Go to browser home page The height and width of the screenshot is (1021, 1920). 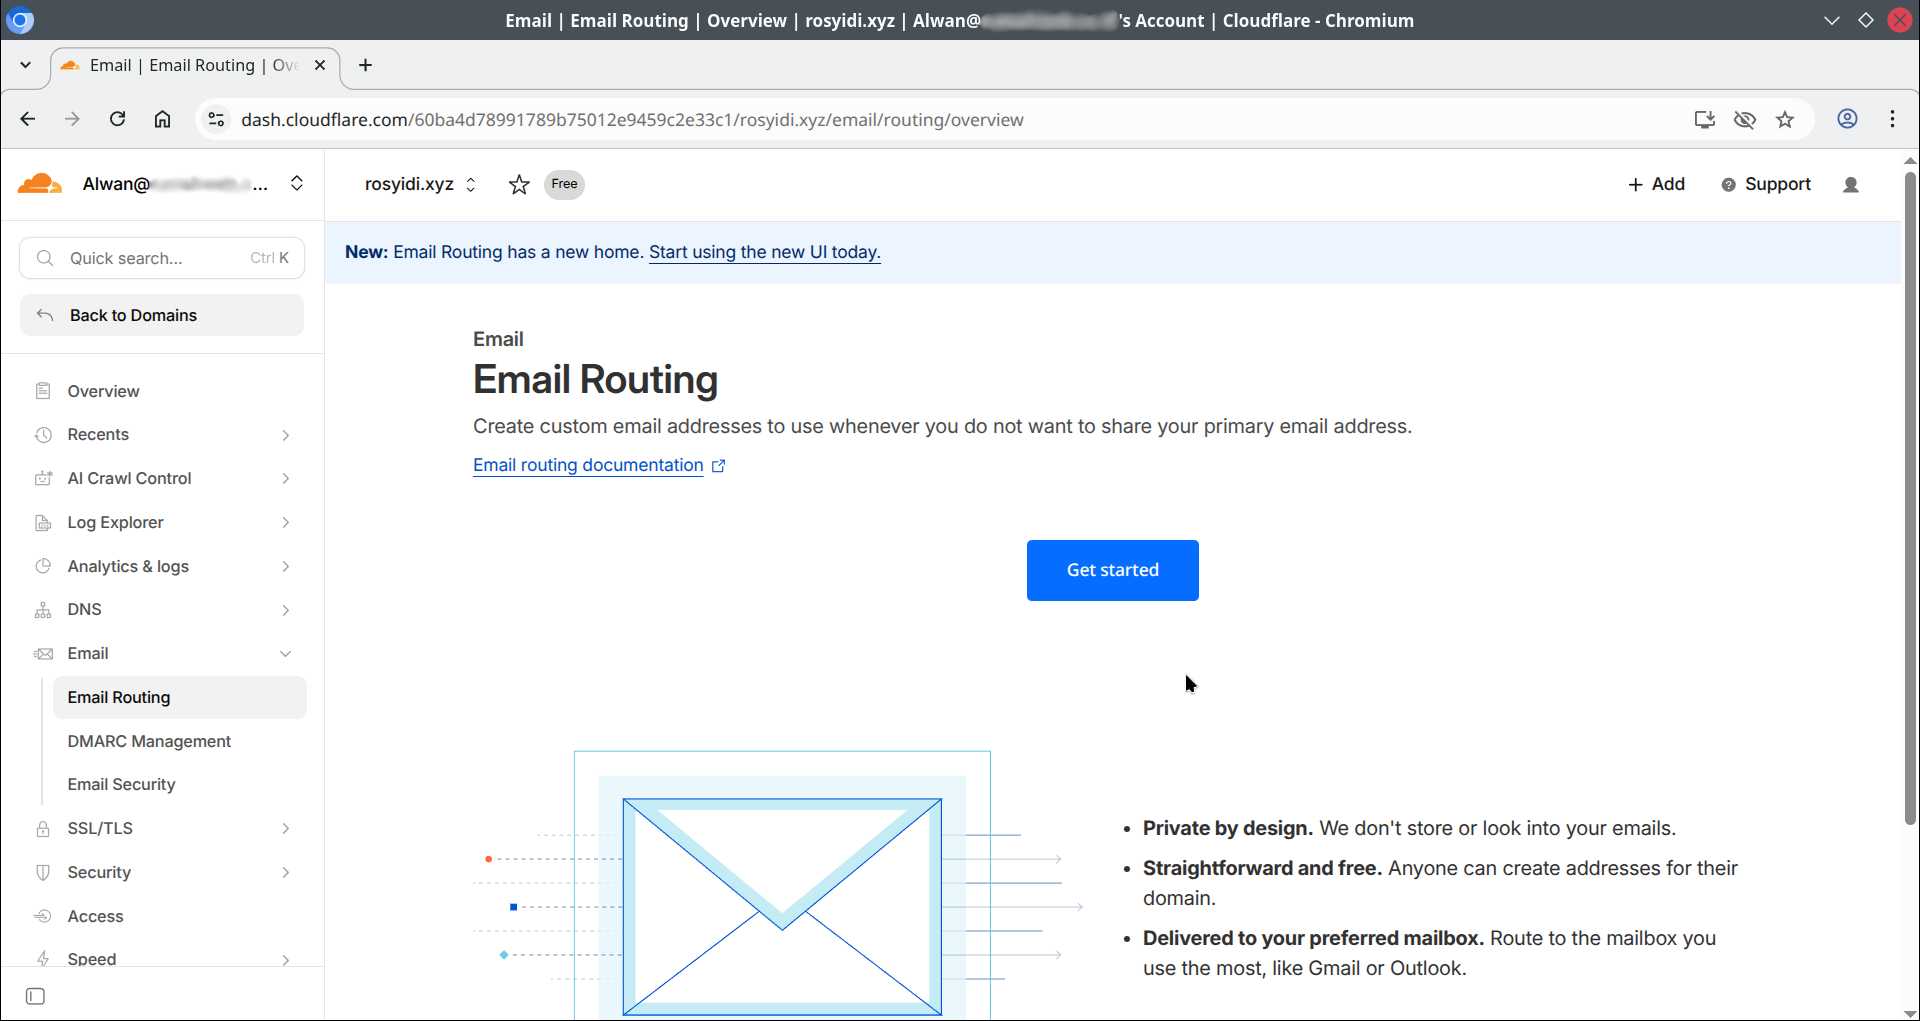click(162, 120)
